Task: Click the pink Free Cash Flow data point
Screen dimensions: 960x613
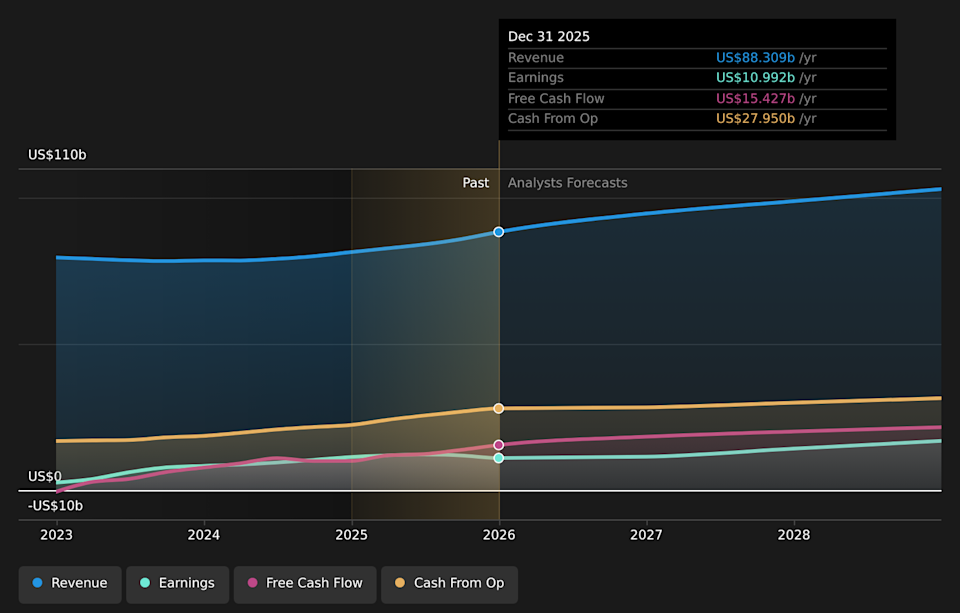Action: [x=499, y=445]
